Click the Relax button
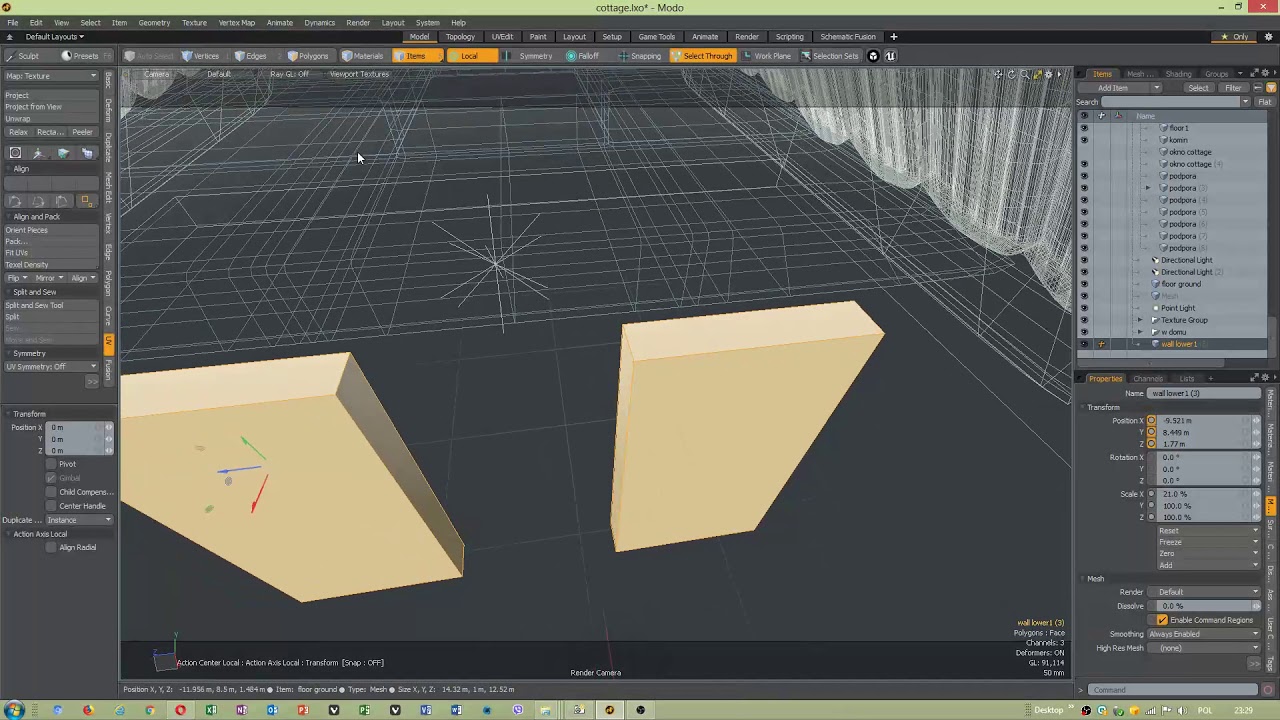 pyautogui.click(x=17, y=132)
